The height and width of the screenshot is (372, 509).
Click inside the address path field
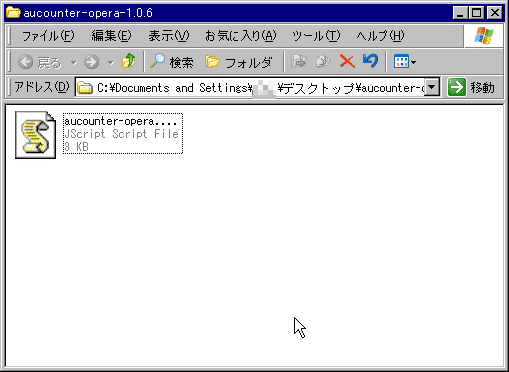tap(250, 88)
